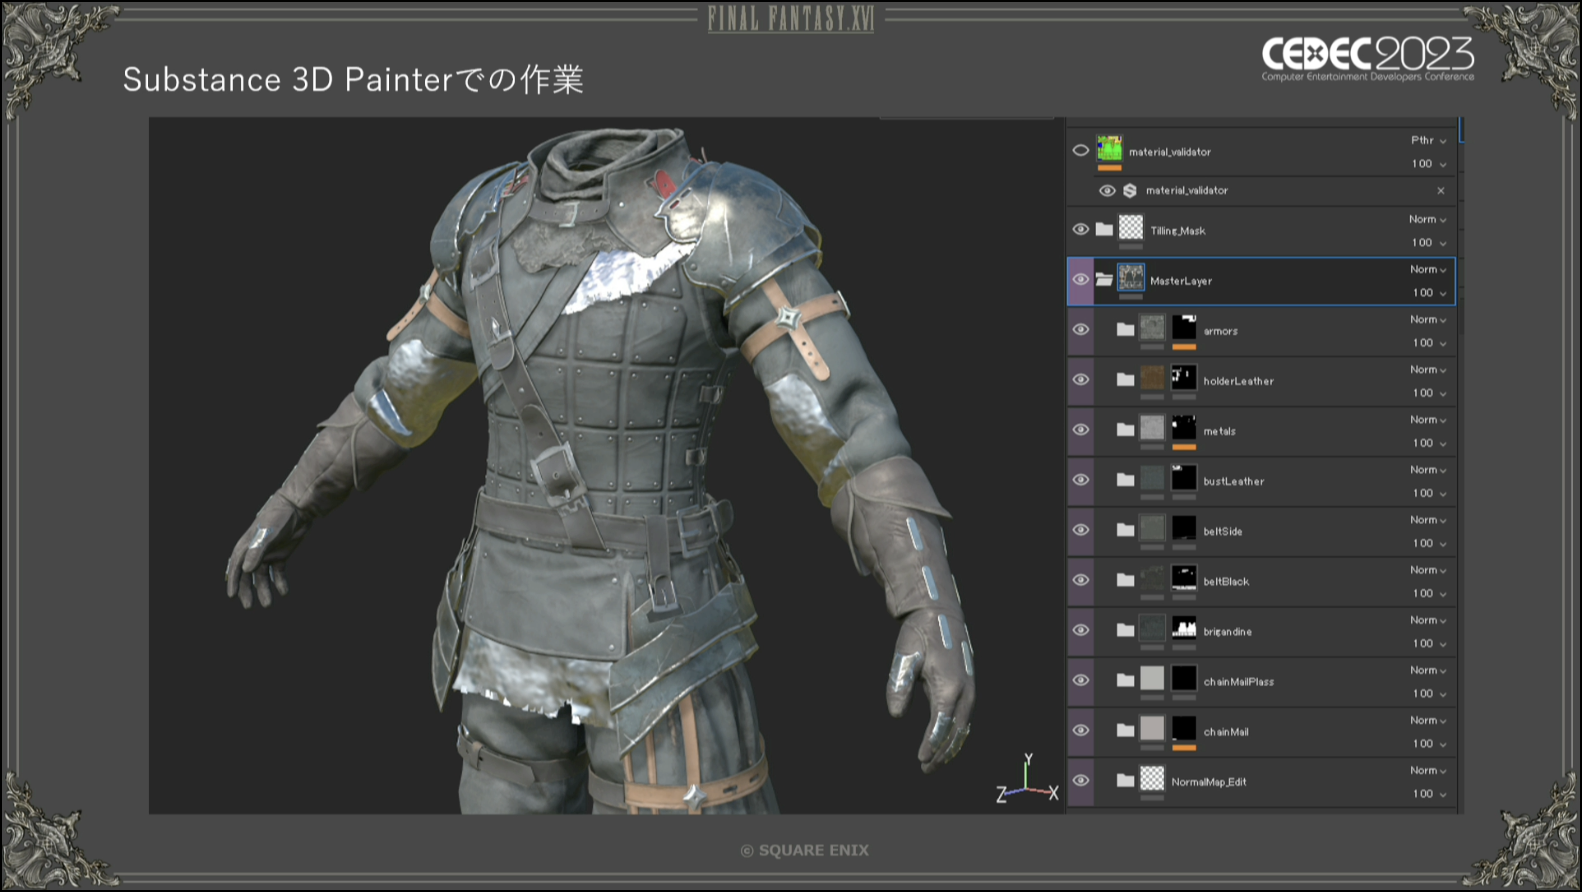
Task: Hide the beltSide layer group
Action: click(1081, 529)
